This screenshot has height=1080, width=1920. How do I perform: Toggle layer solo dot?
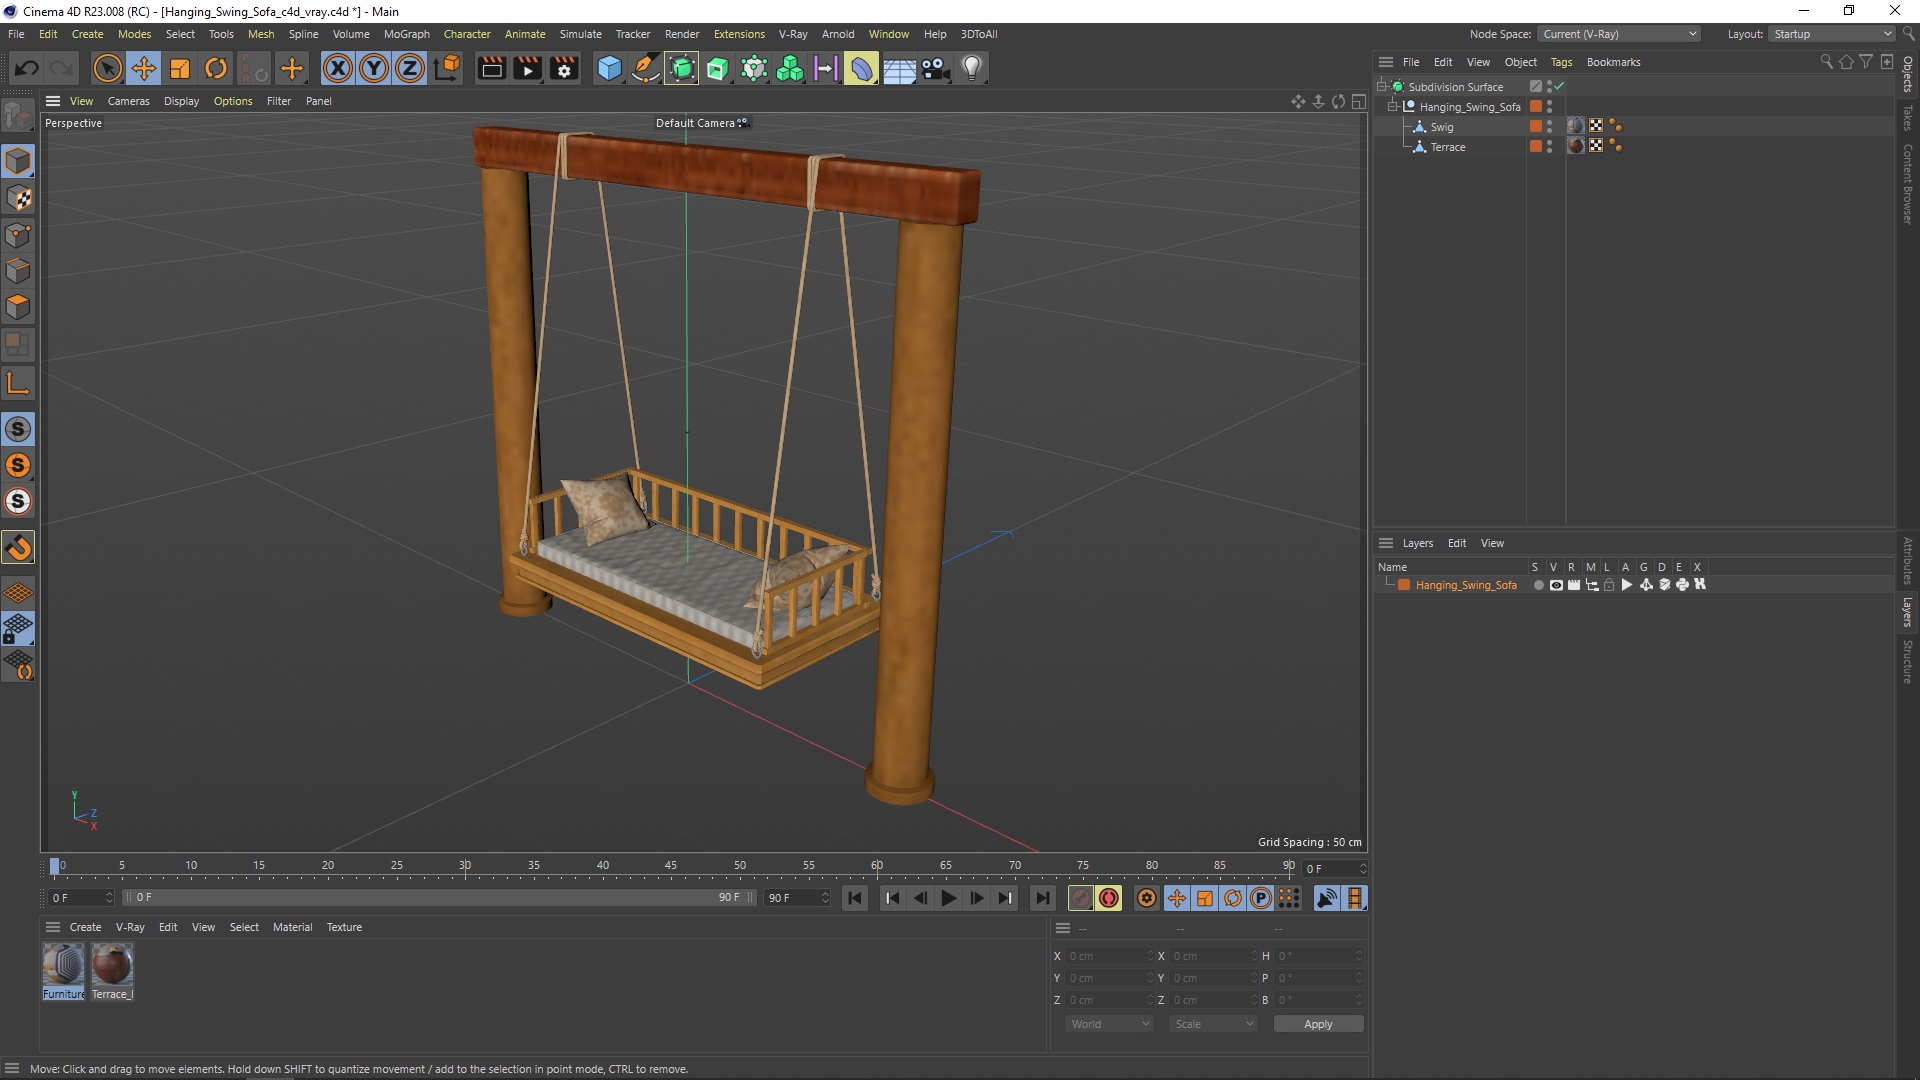coord(1538,585)
